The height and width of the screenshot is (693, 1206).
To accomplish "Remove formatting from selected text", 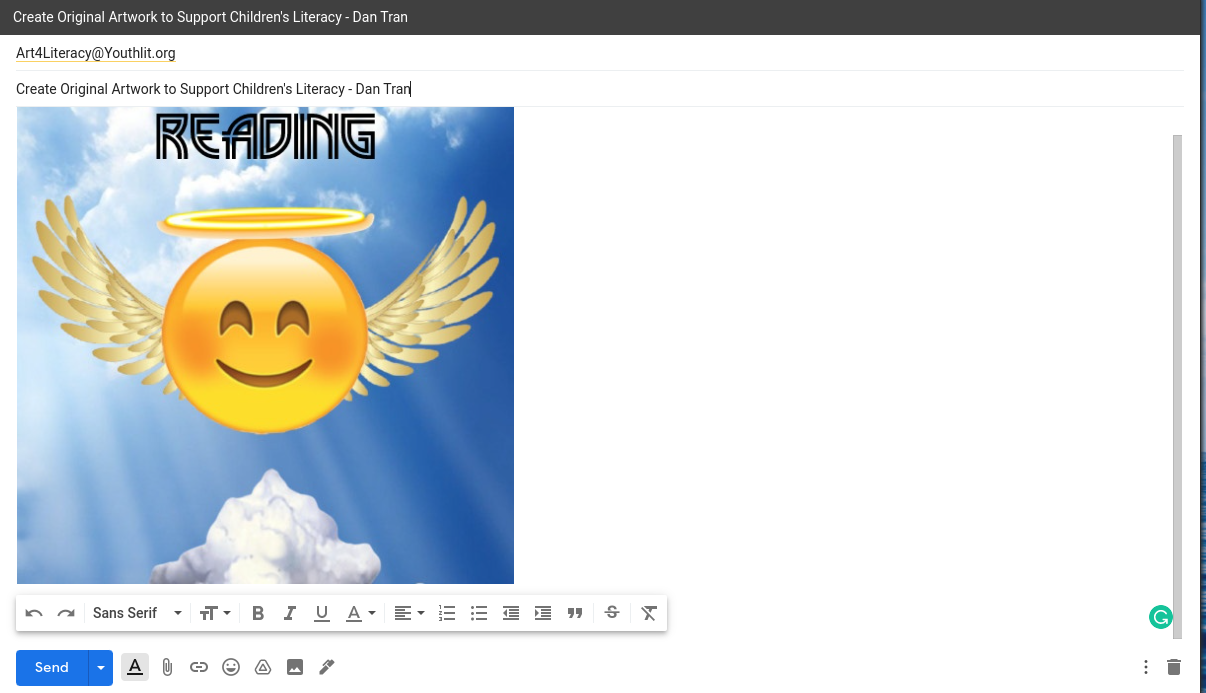I will tap(649, 613).
